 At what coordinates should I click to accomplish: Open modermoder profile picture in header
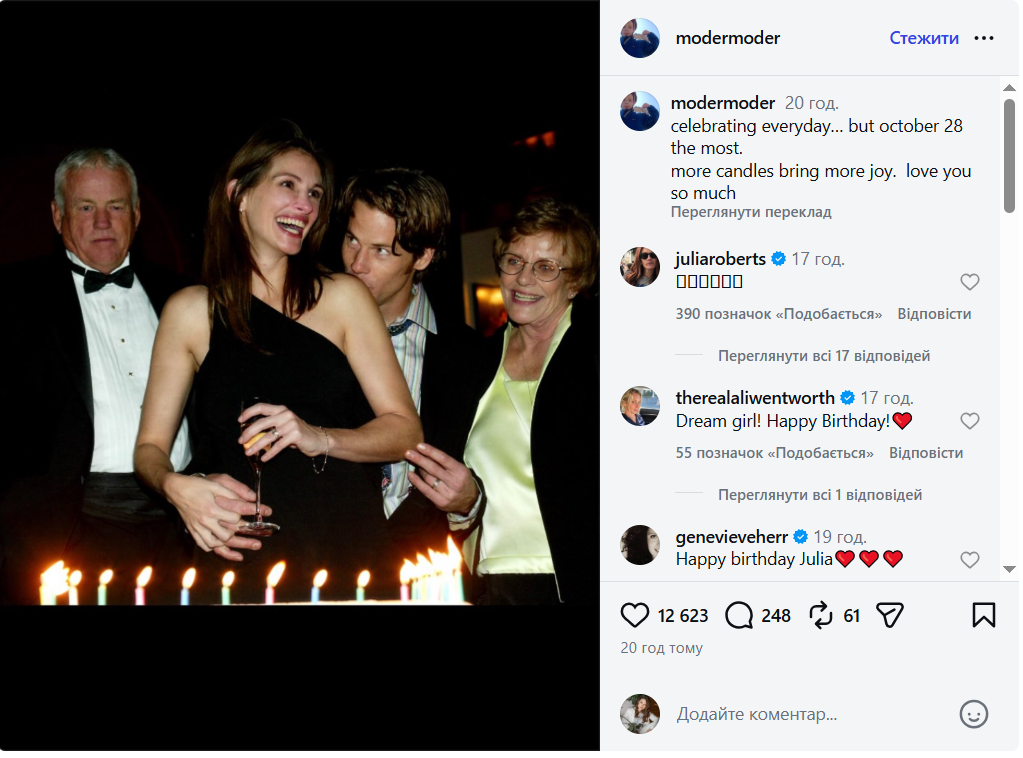coord(639,38)
